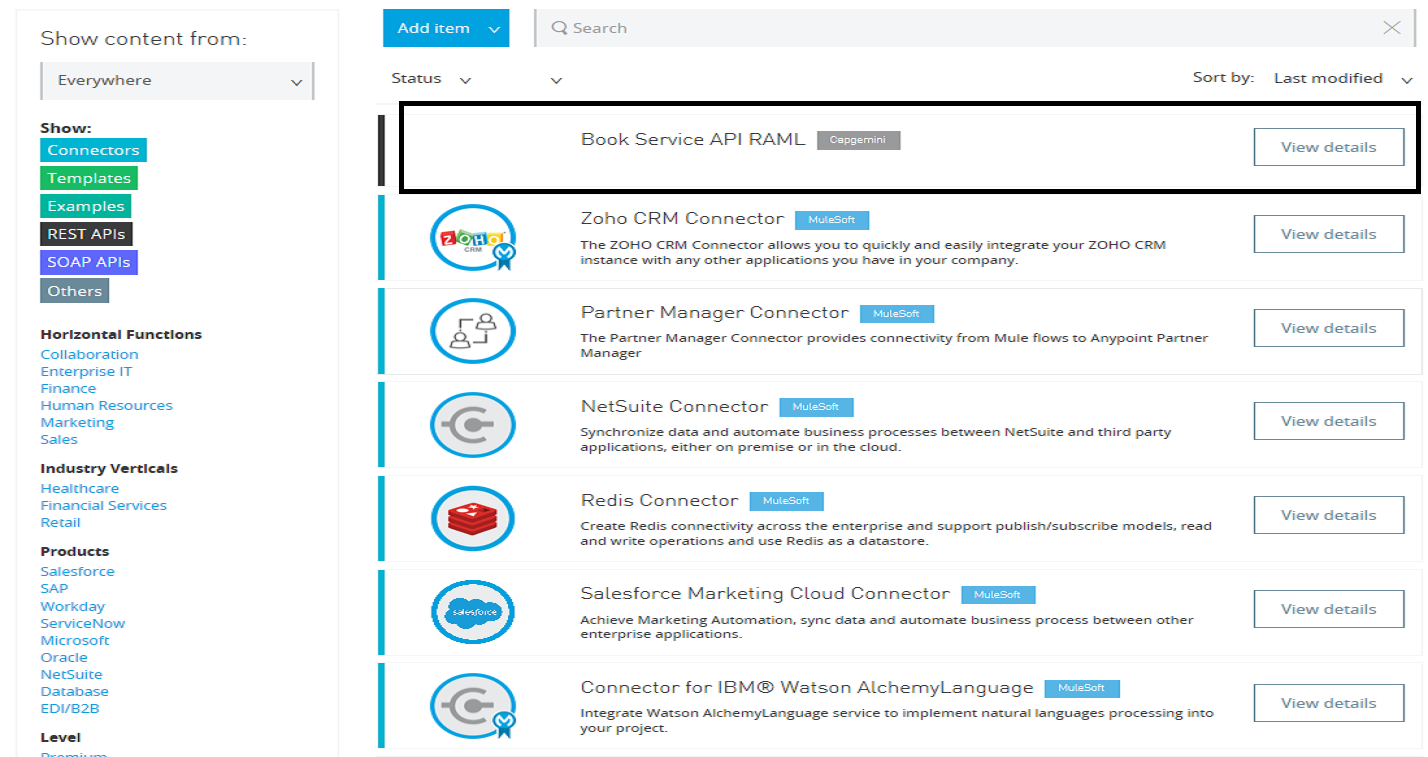Click the NetSuite Connector icon
The image size is (1428, 757).
pyautogui.click(x=472, y=424)
